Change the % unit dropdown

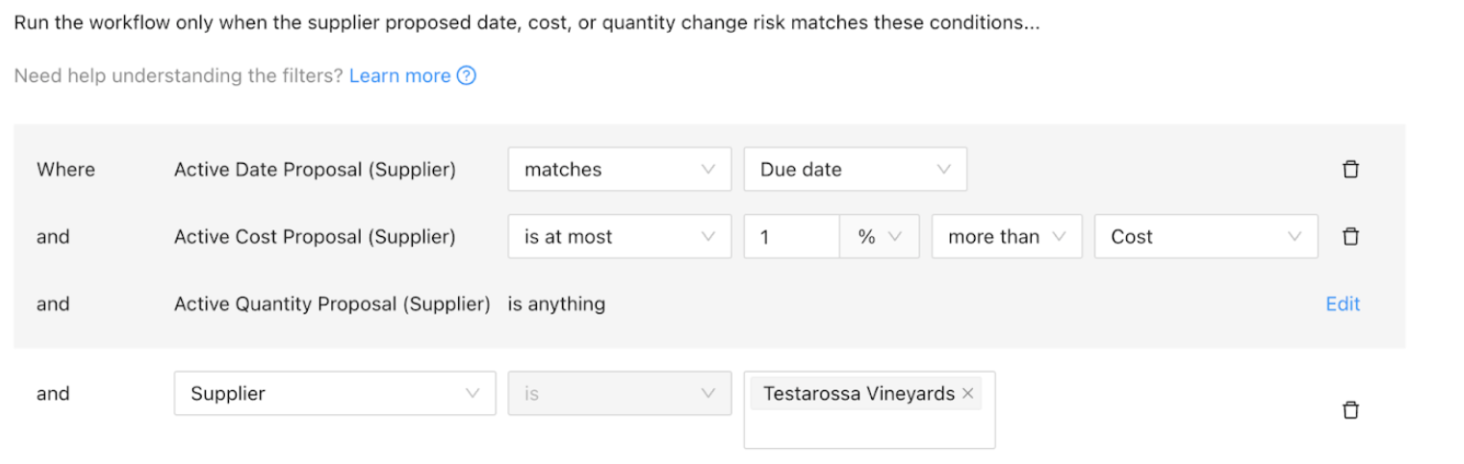point(880,237)
